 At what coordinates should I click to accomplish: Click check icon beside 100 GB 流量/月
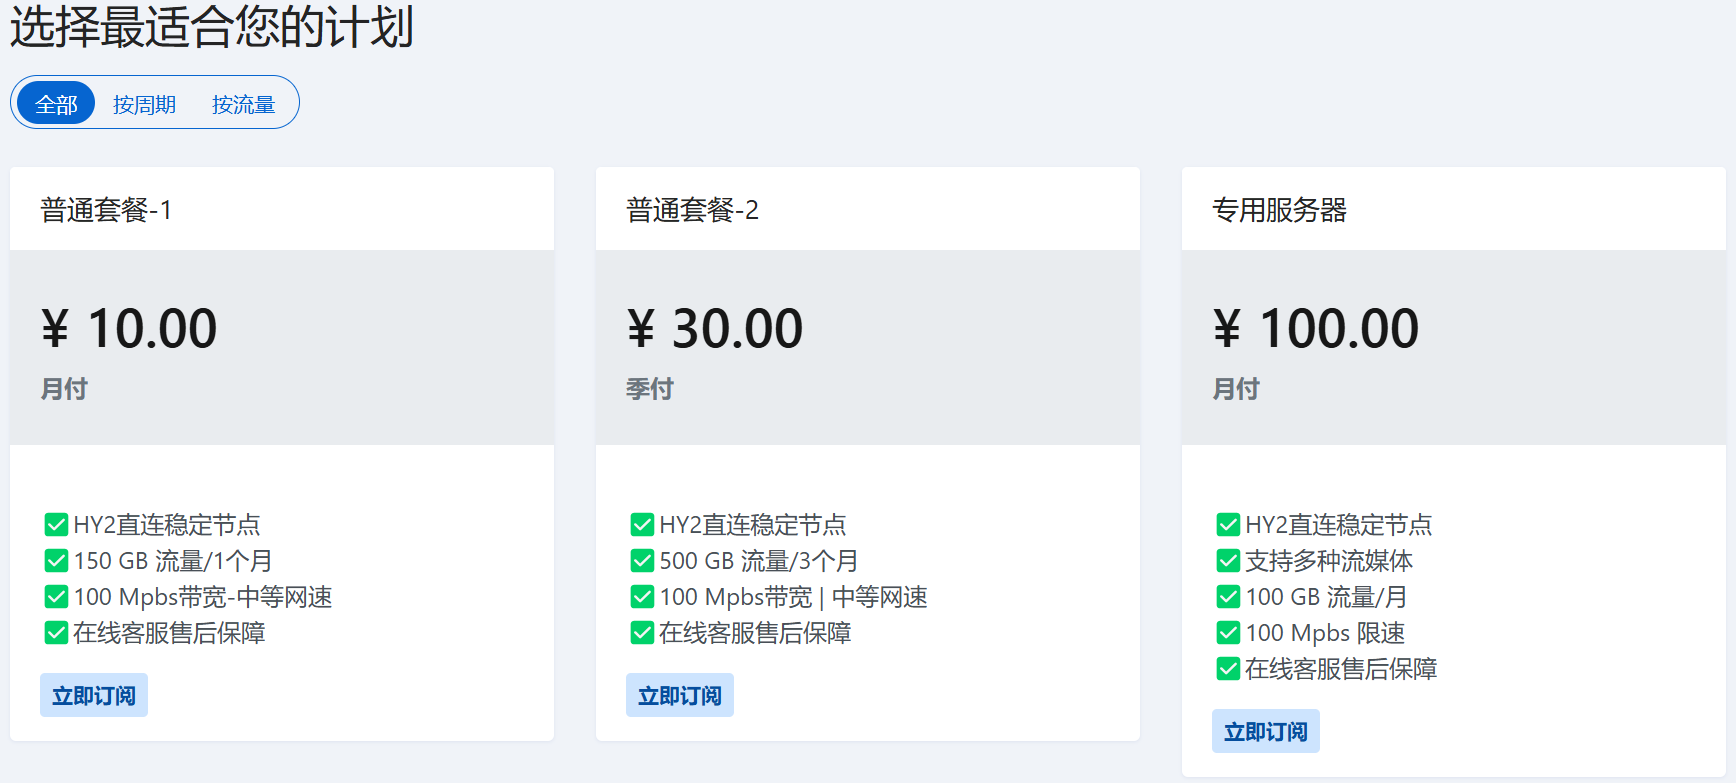(1228, 596)
